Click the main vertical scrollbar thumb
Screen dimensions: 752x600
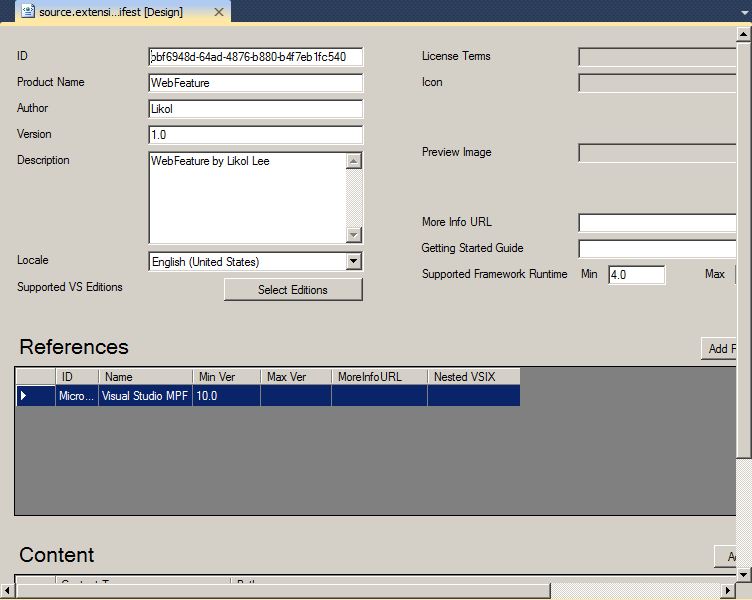pos(743,249)
